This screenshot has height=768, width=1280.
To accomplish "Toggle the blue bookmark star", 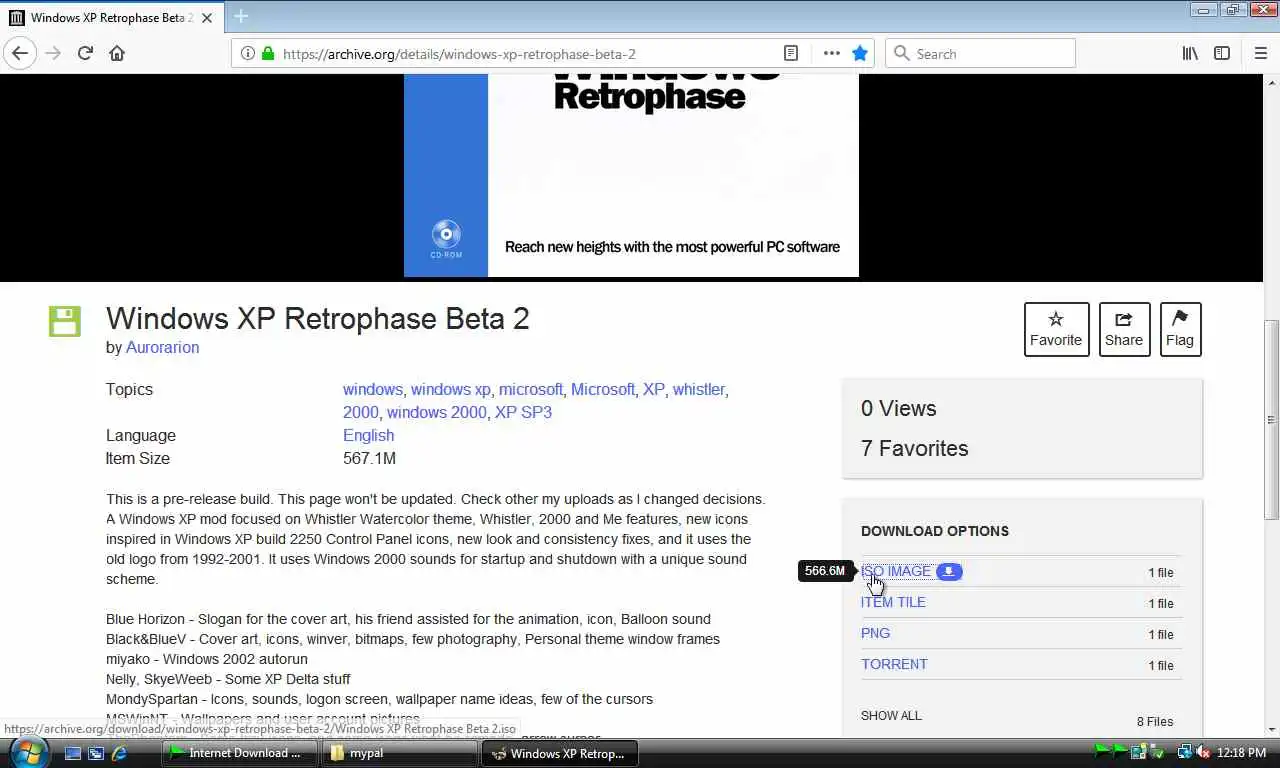I will click(860, 54).
